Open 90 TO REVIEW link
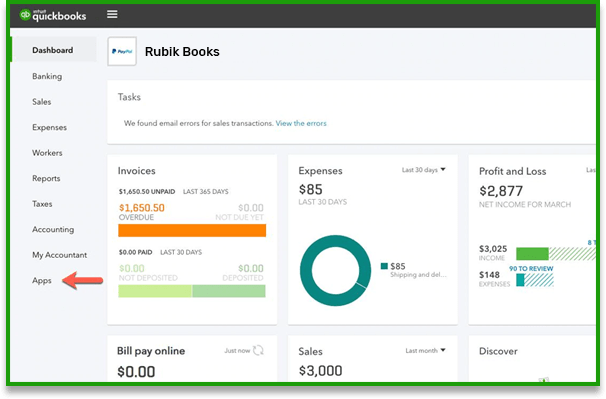 [531, 268]
